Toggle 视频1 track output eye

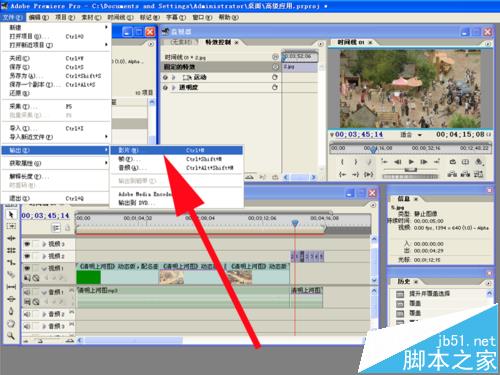click(x=27, y=268)
